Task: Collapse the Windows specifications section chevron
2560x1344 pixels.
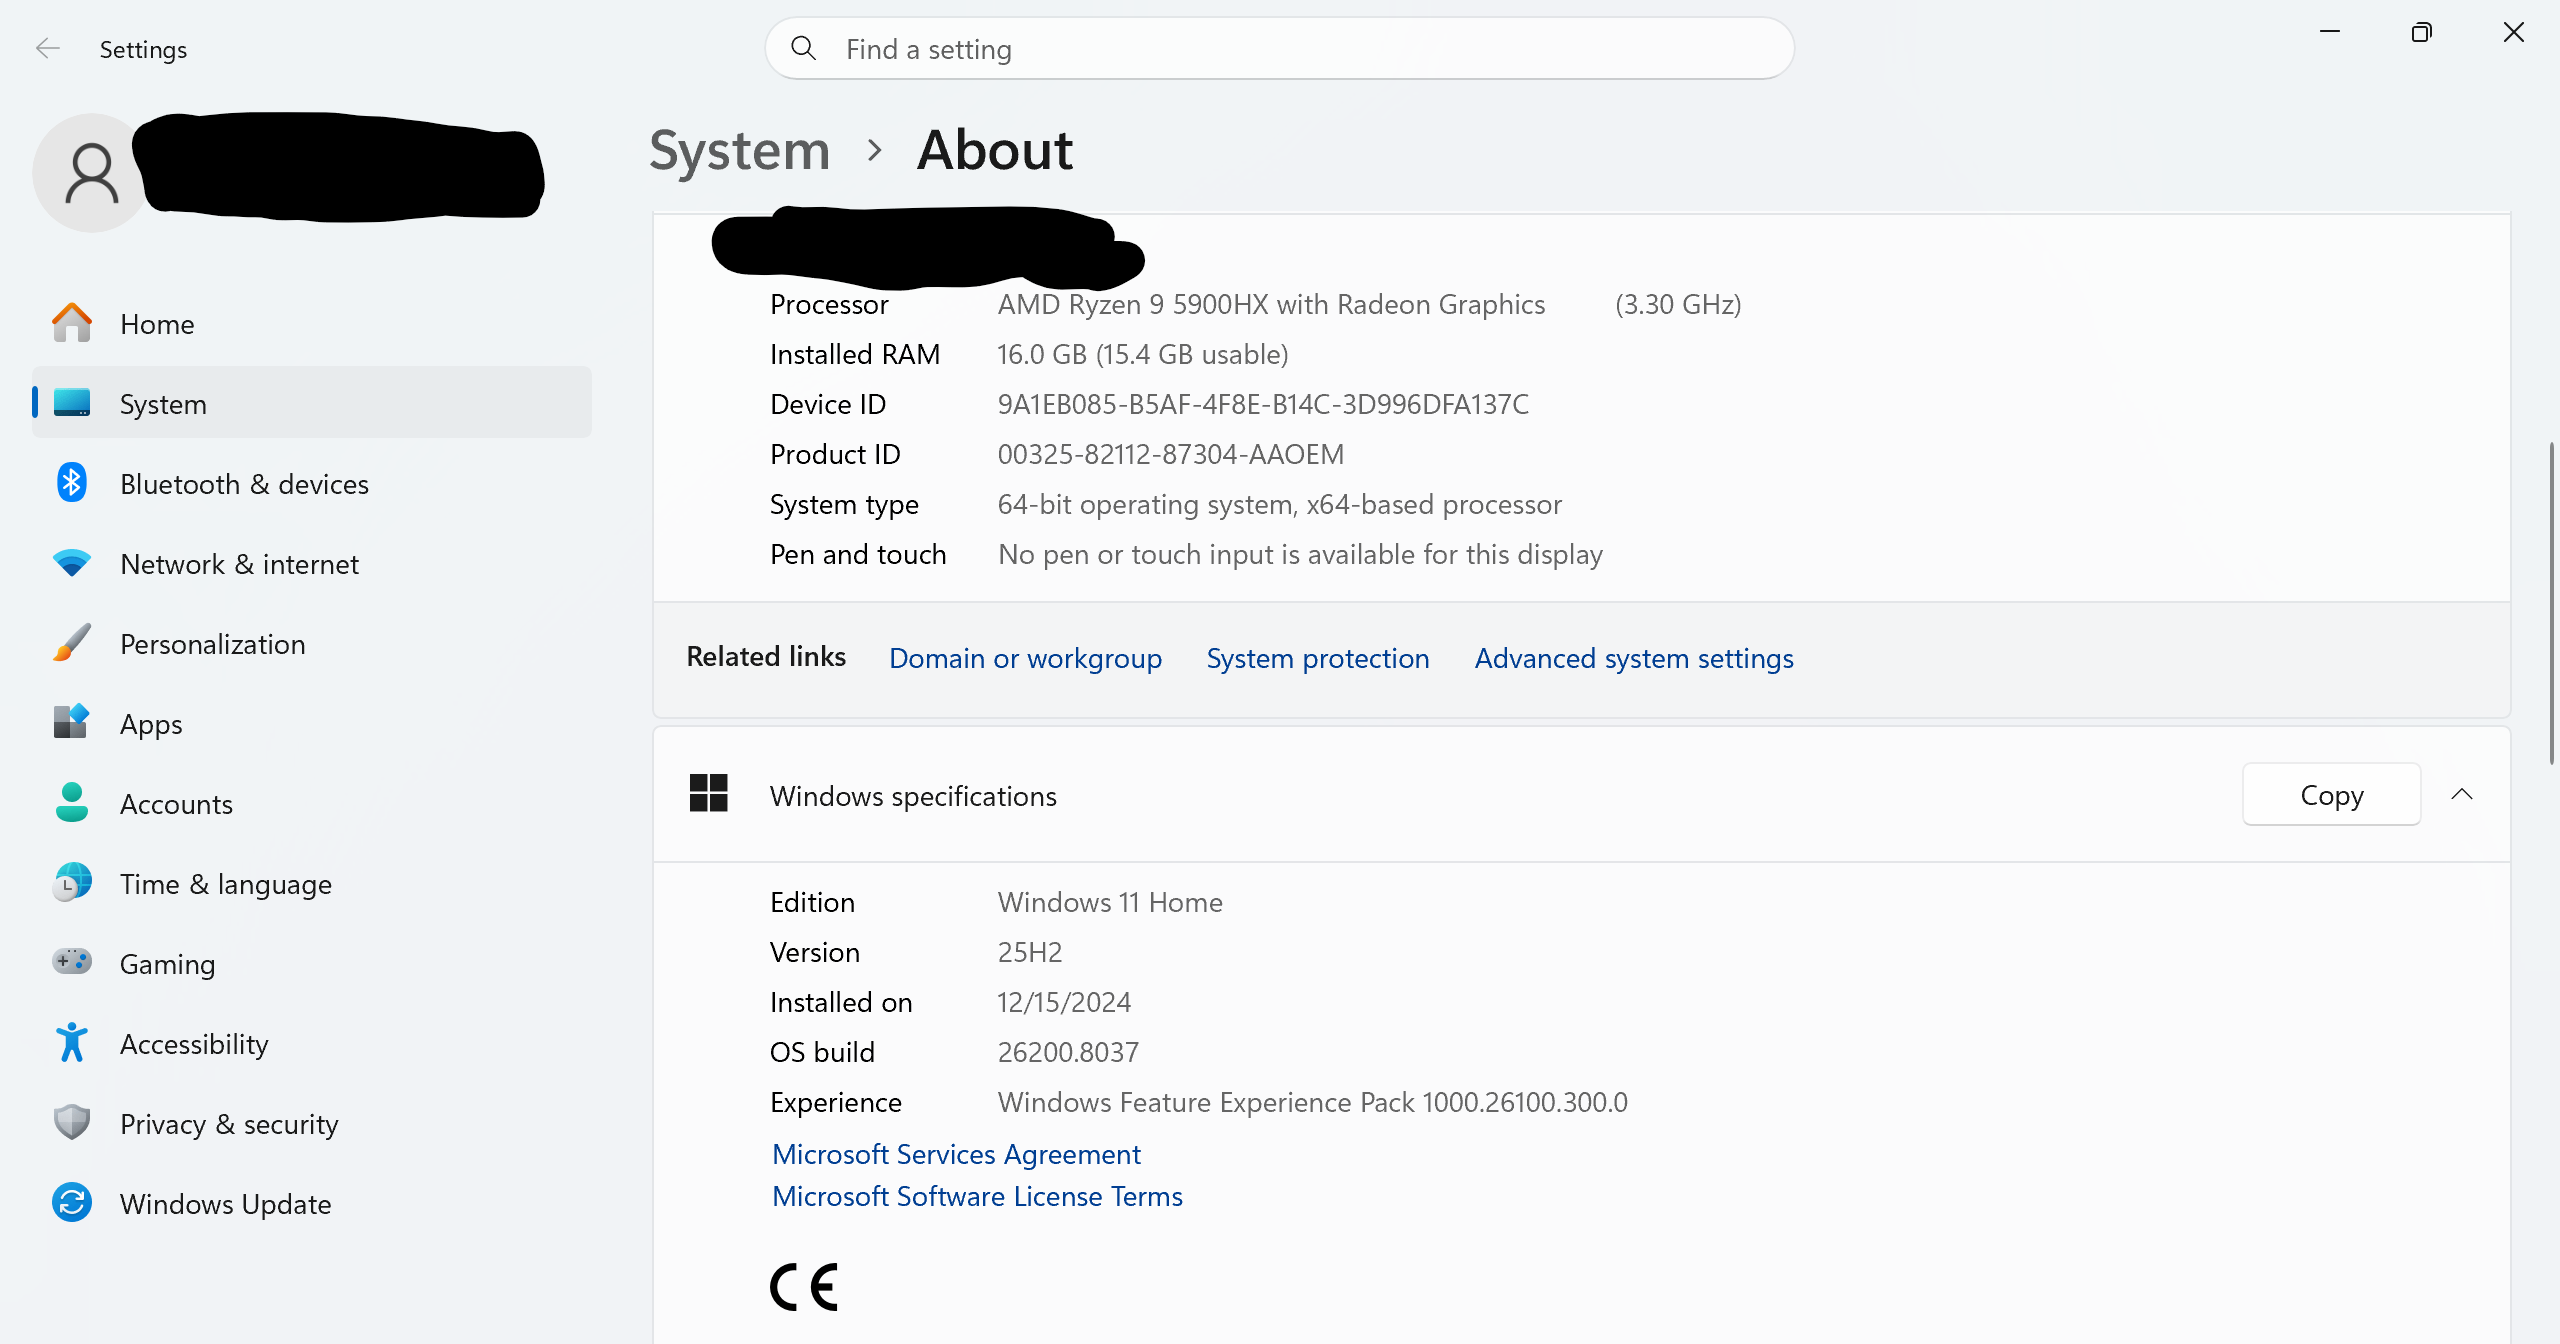Action: (2462, 795)
